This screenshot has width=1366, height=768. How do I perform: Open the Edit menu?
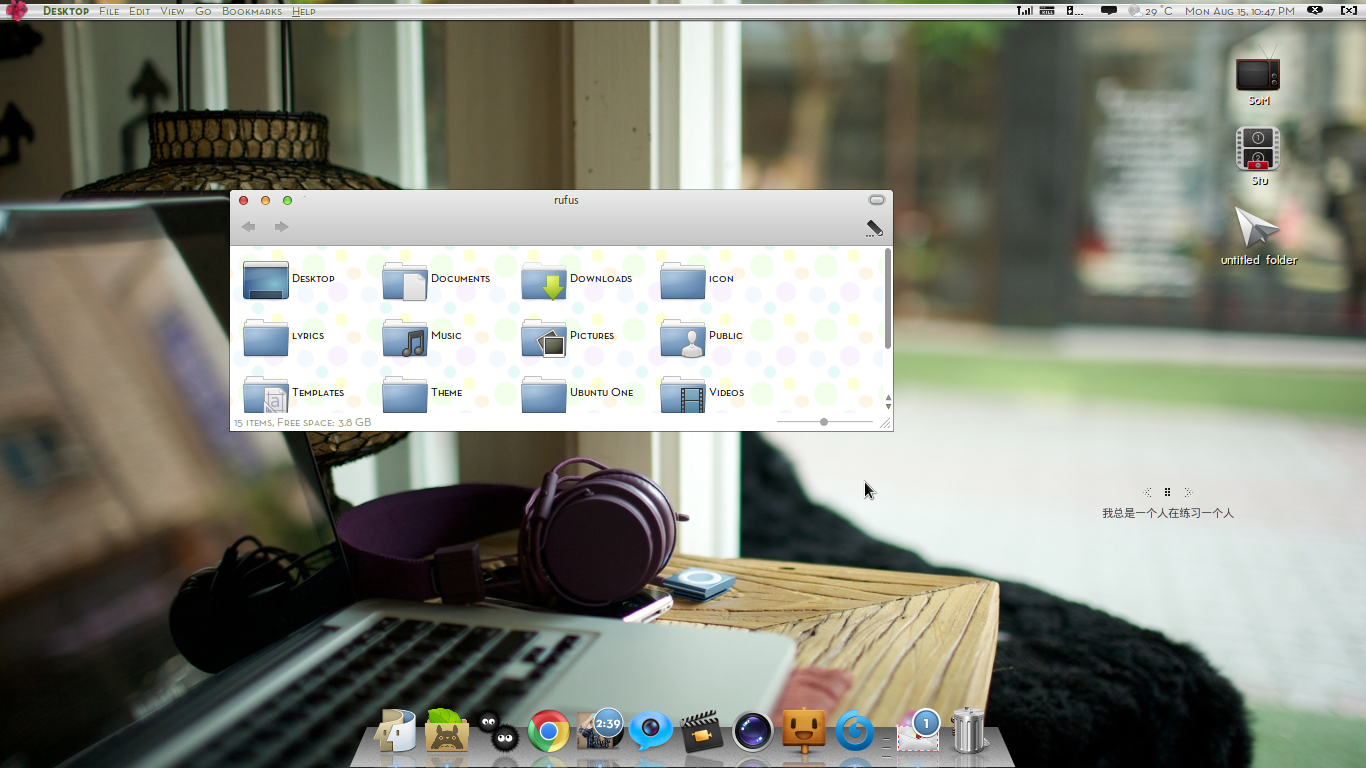[140, 11]
